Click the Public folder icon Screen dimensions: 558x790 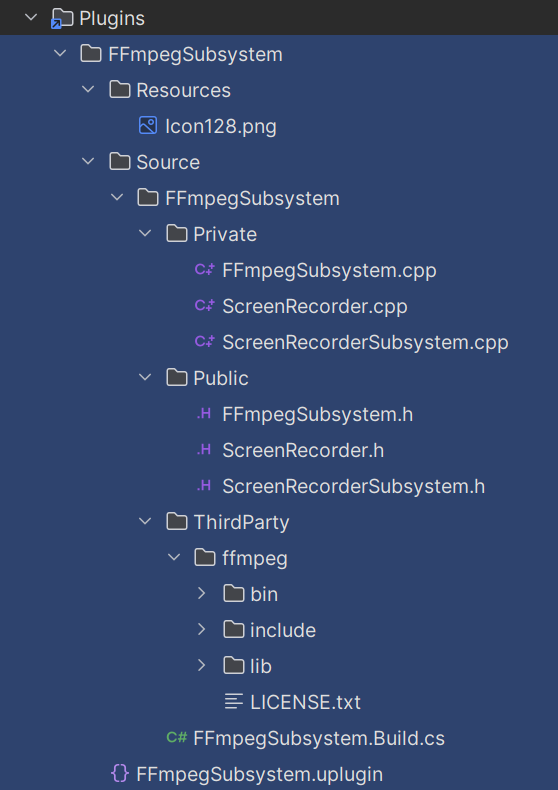coord(177,377)
